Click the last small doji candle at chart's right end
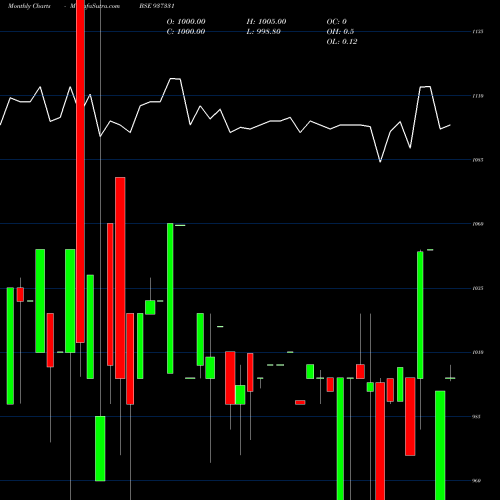The image size is (500, 500). tap(450, 378)
